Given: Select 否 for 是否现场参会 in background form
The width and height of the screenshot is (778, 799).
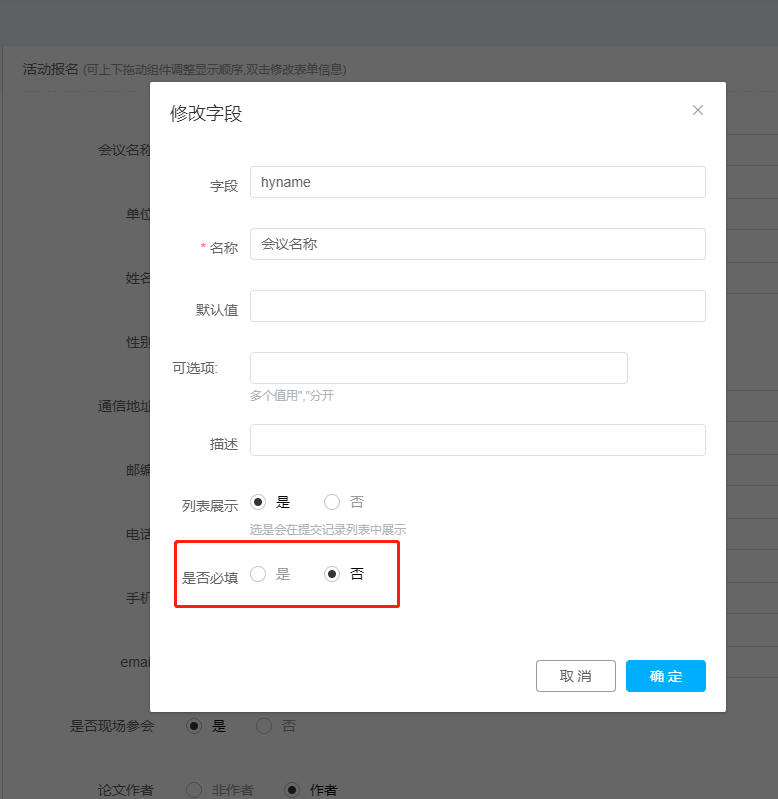Looking at the screenshot, I should coord(264,726).
